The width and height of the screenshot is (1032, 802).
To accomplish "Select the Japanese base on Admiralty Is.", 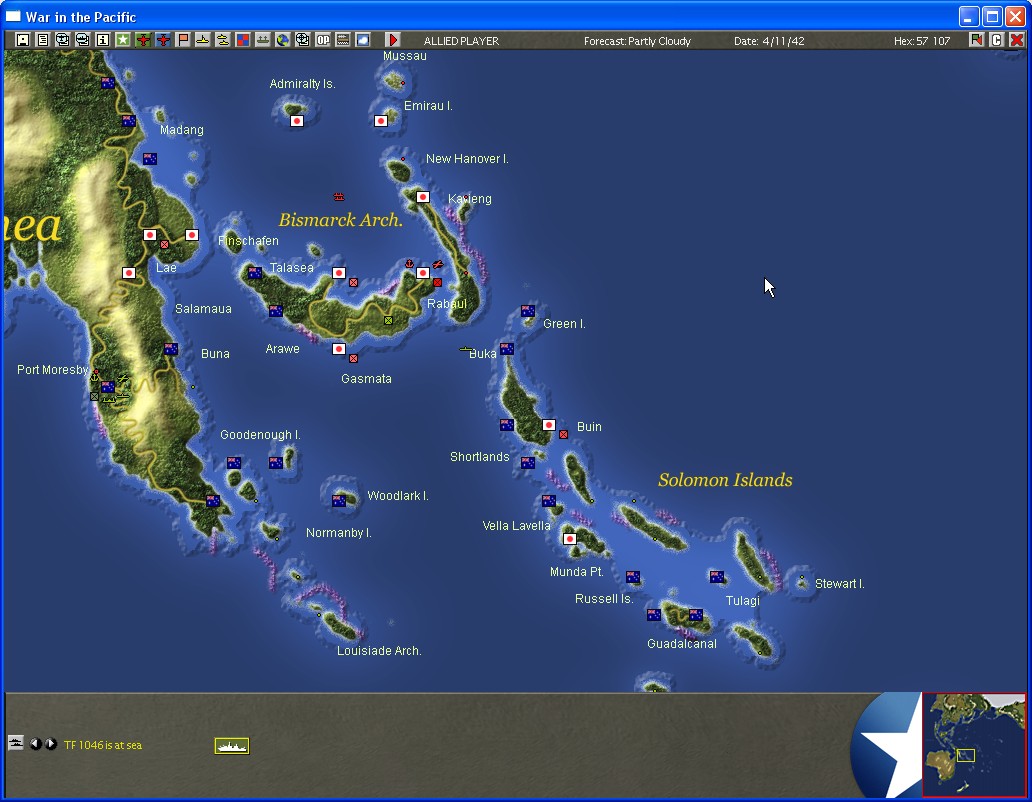I will (297, 120).
